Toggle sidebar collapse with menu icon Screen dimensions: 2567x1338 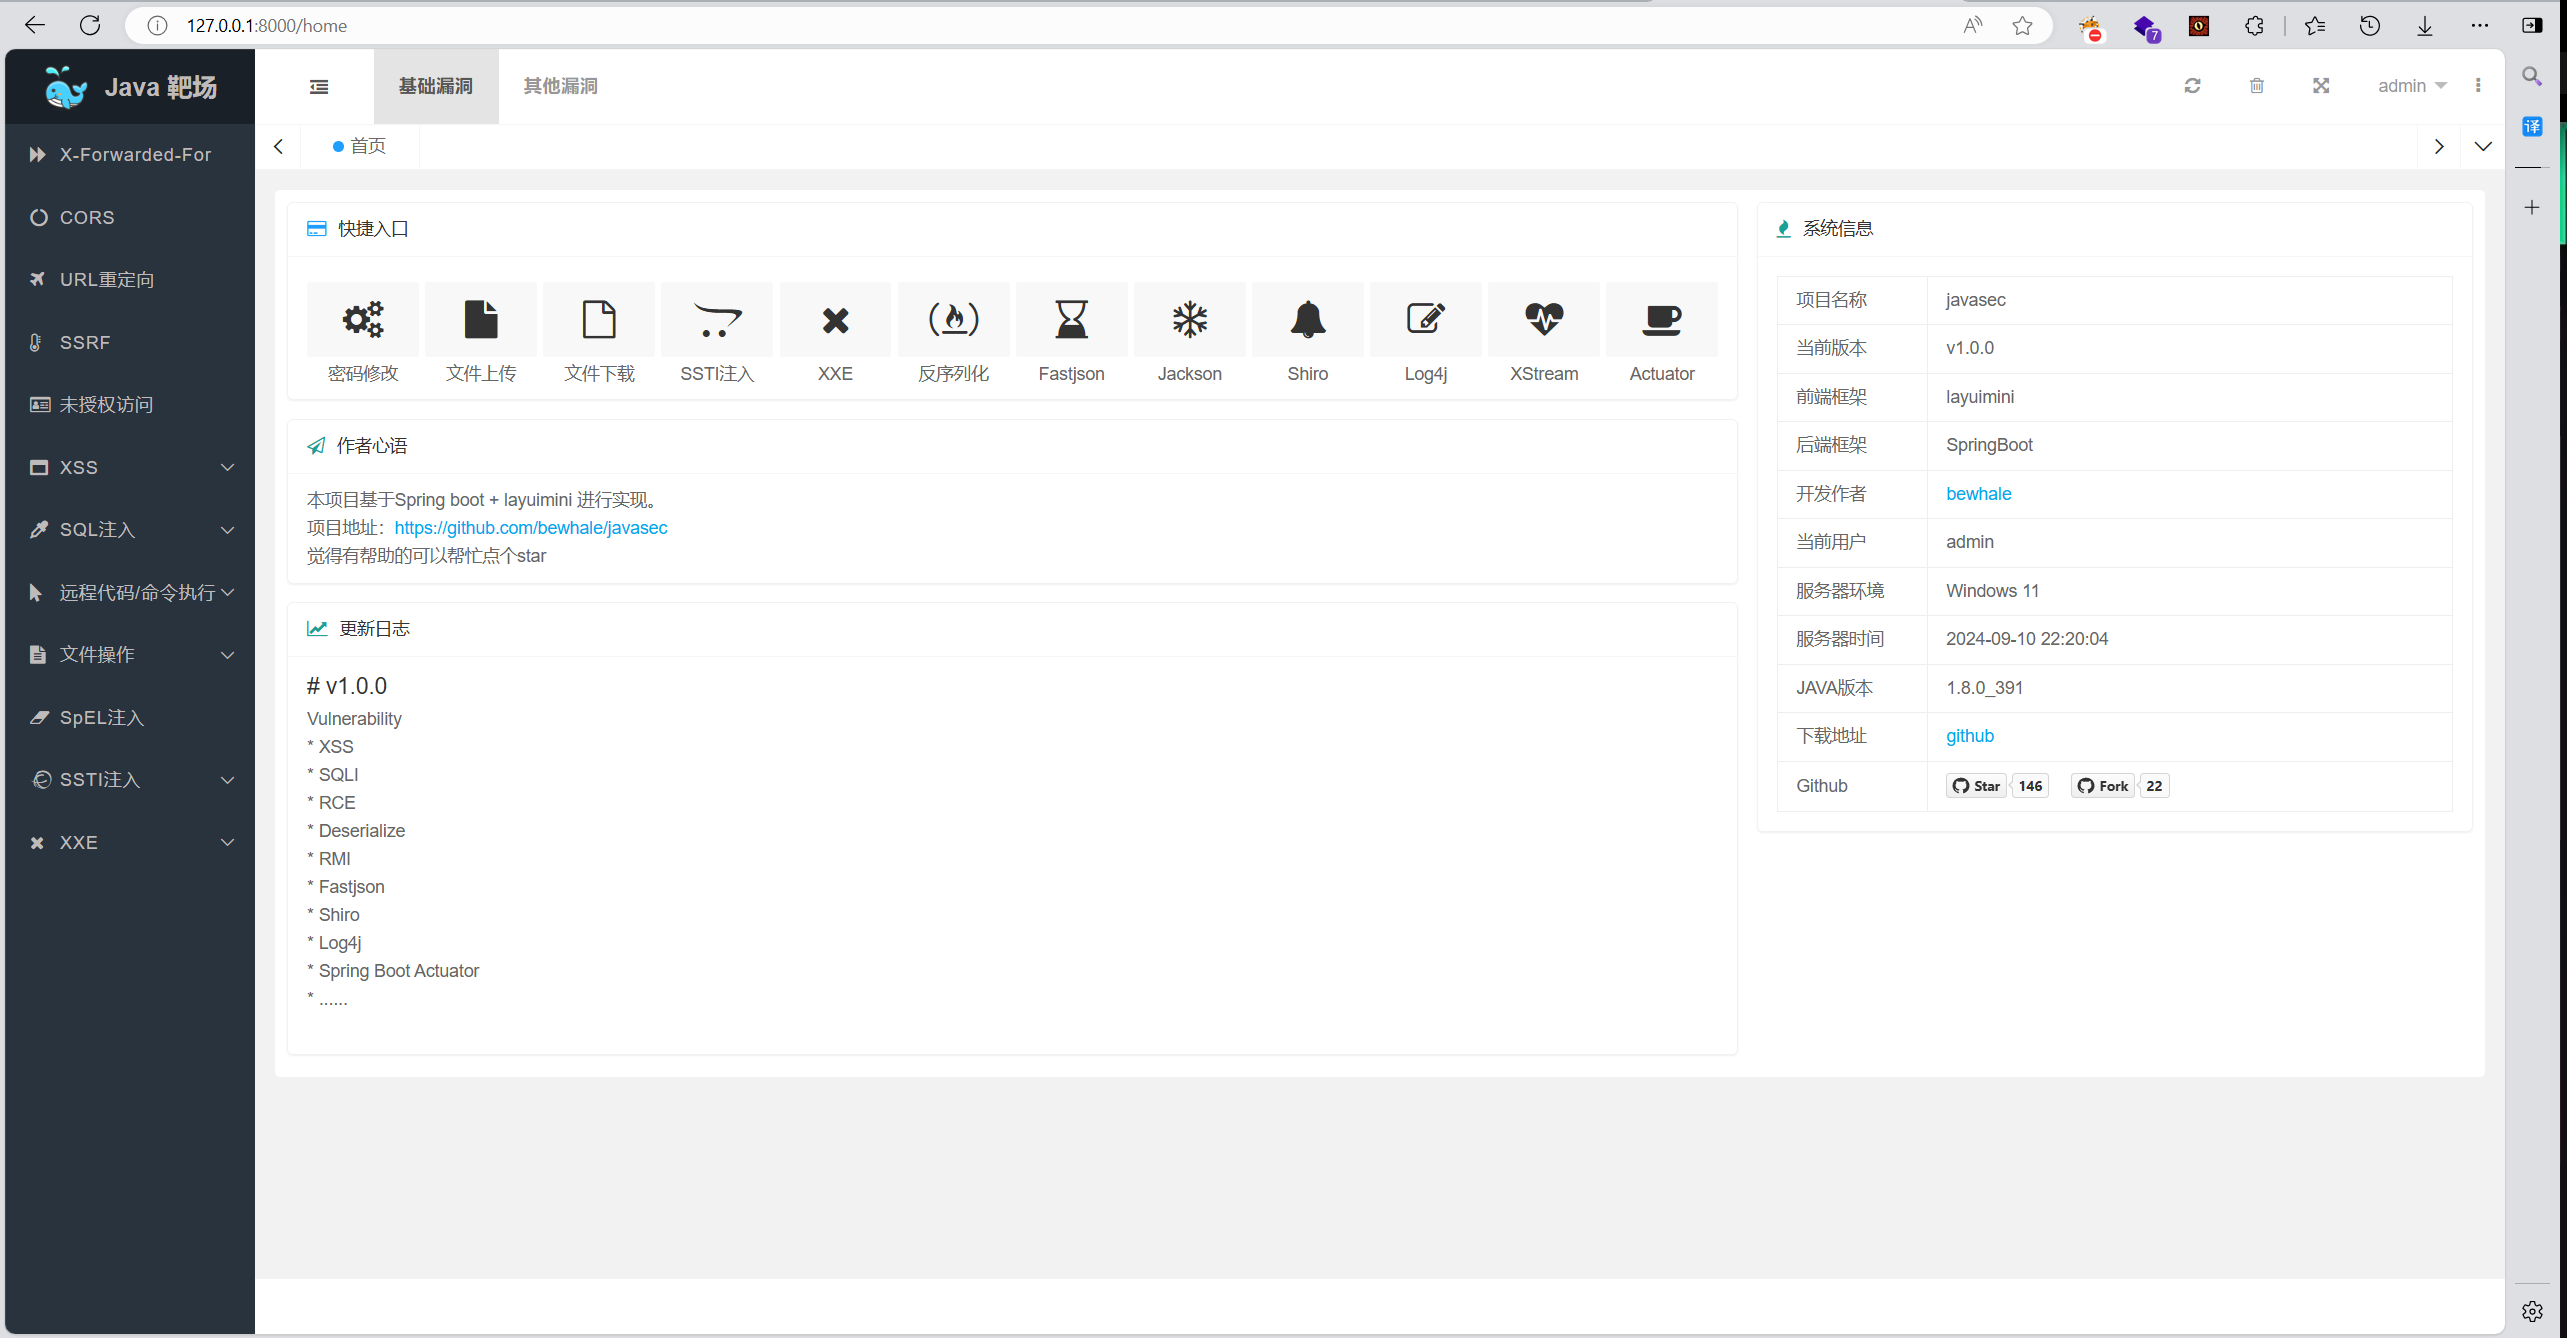coord(319,87)
